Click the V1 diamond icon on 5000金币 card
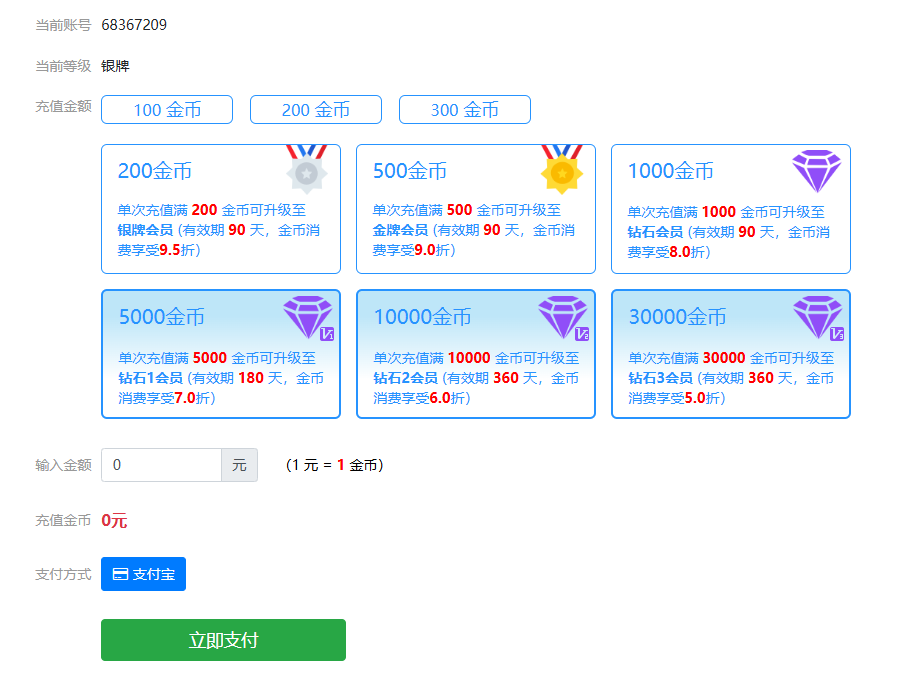This screenshot has height=676, width=898. tap(307, 317)
